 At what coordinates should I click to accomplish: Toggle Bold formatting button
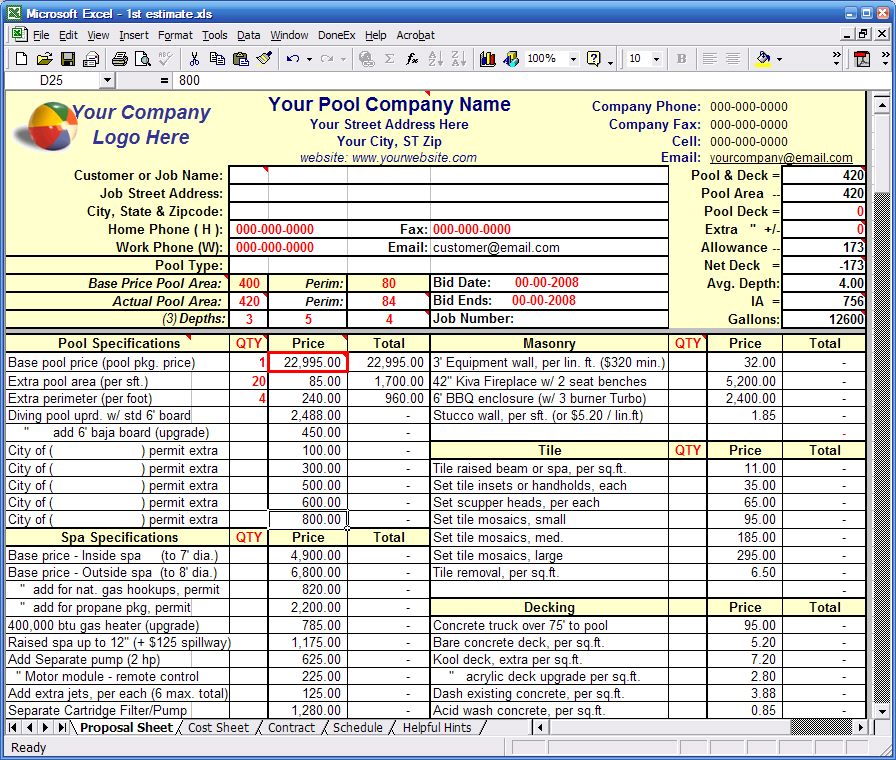(x=681, y=58)
